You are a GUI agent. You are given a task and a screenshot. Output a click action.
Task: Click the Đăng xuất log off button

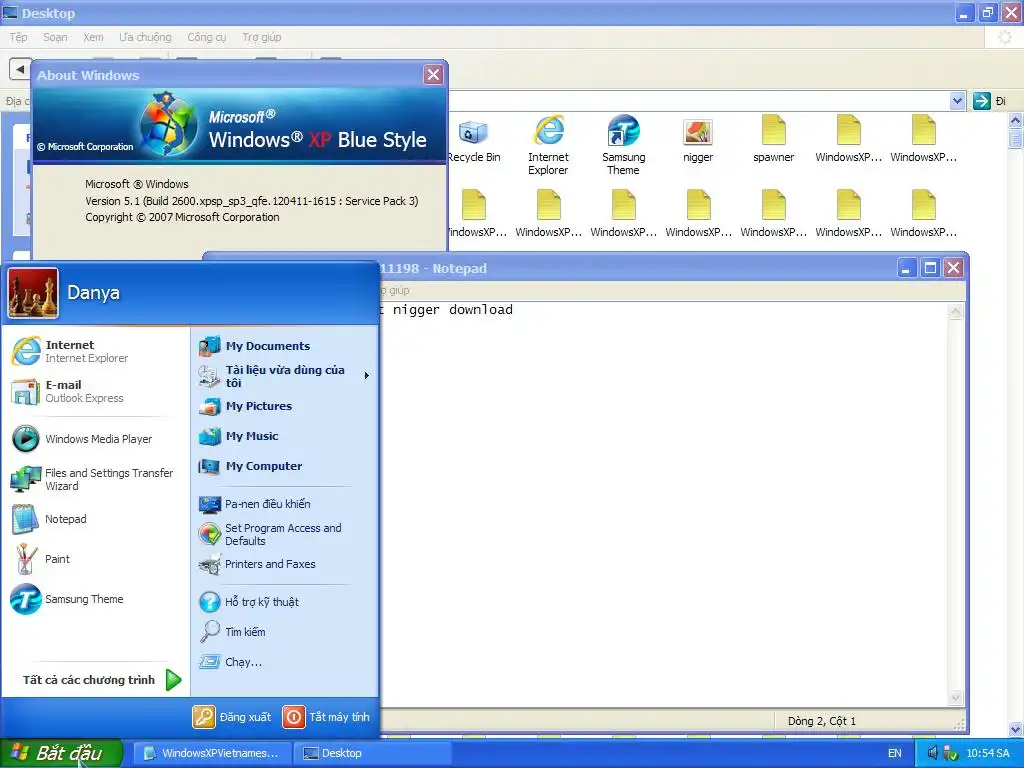(232, 717)
